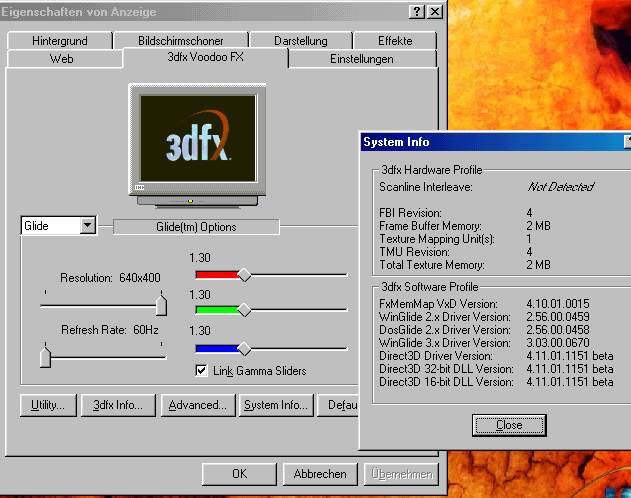631x498 pixels.
Task: Open the Darstellung tab
Action: (301, 41)
